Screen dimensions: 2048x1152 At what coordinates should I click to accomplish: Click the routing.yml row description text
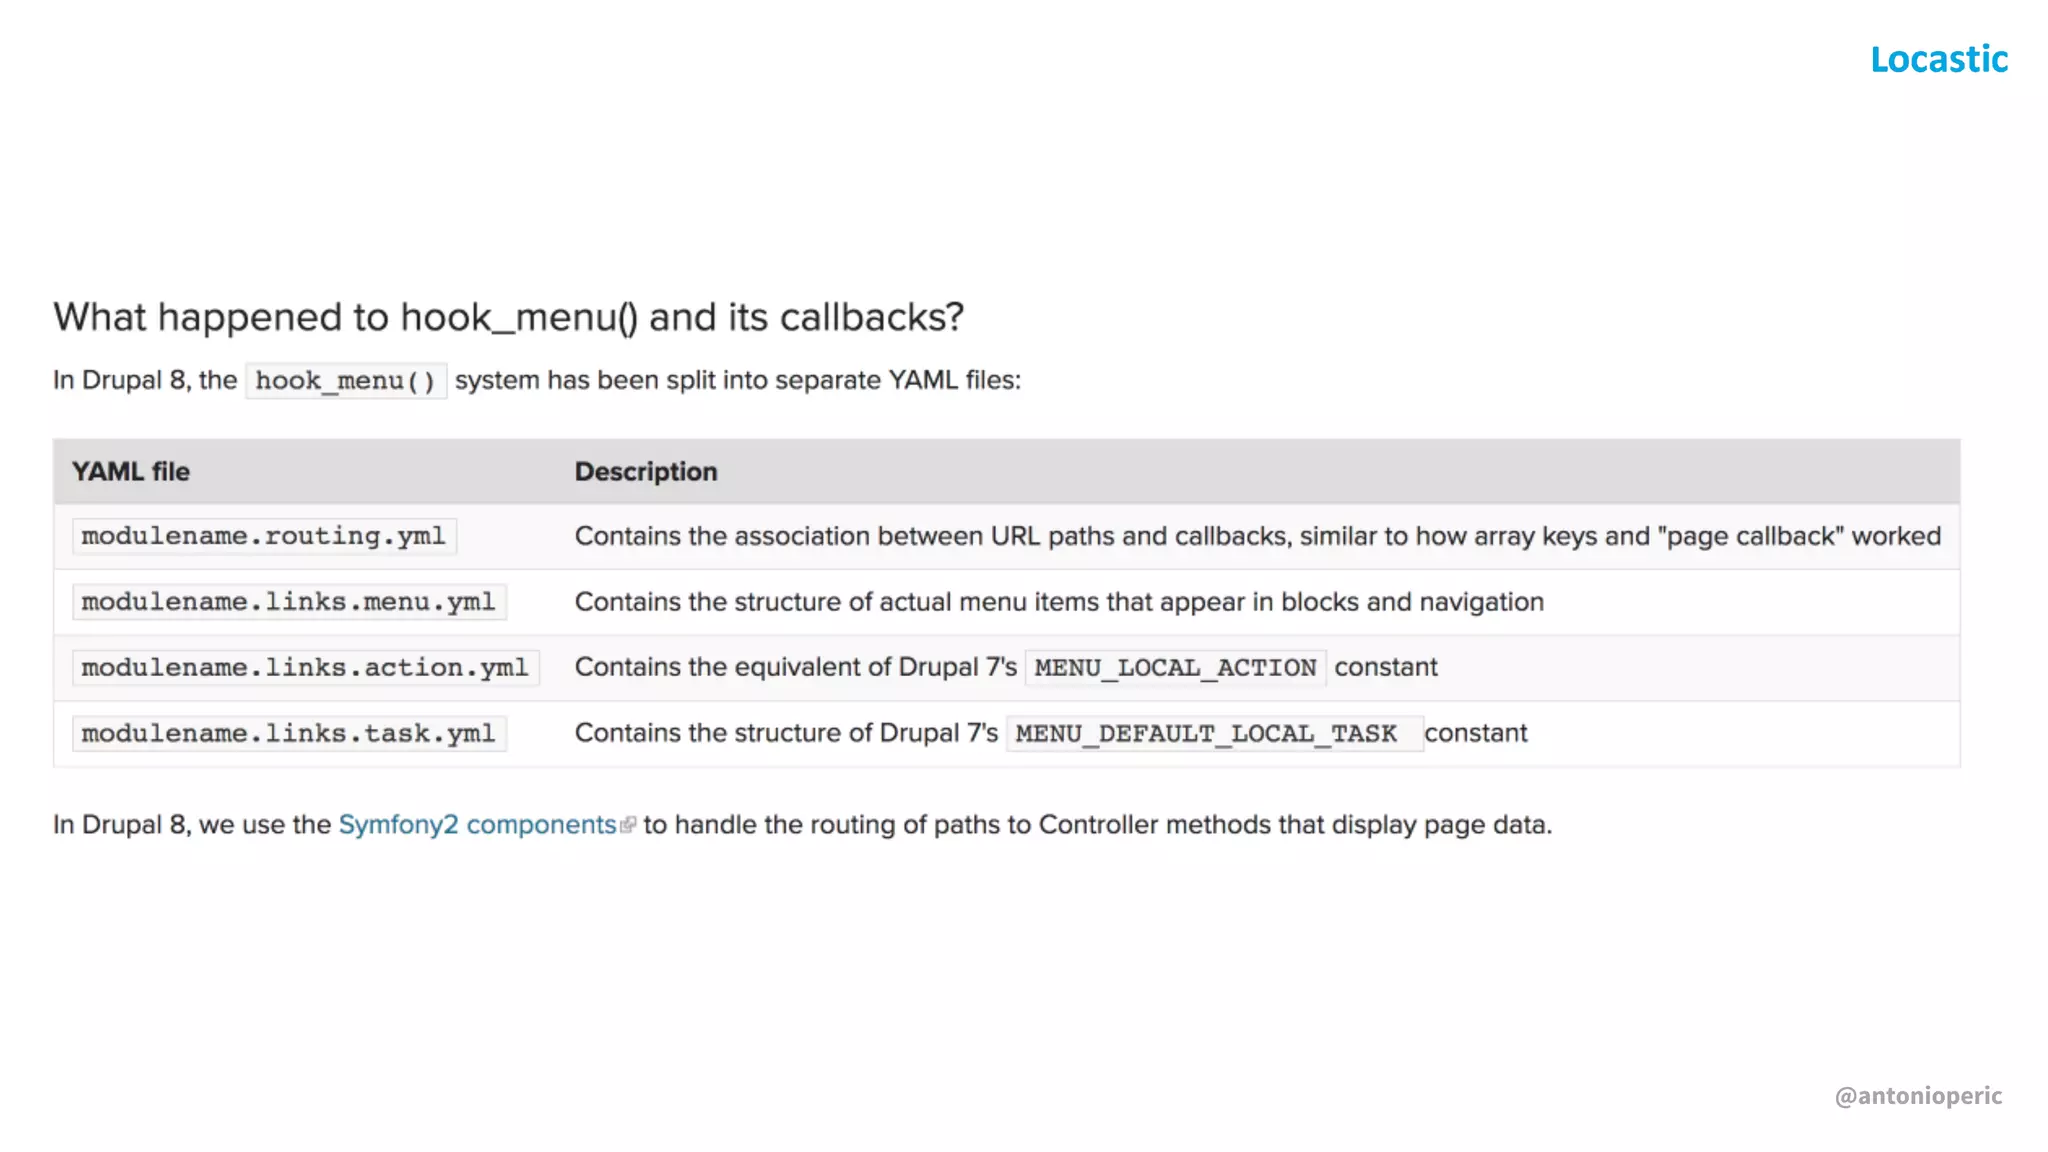(x=1257, y=537)
